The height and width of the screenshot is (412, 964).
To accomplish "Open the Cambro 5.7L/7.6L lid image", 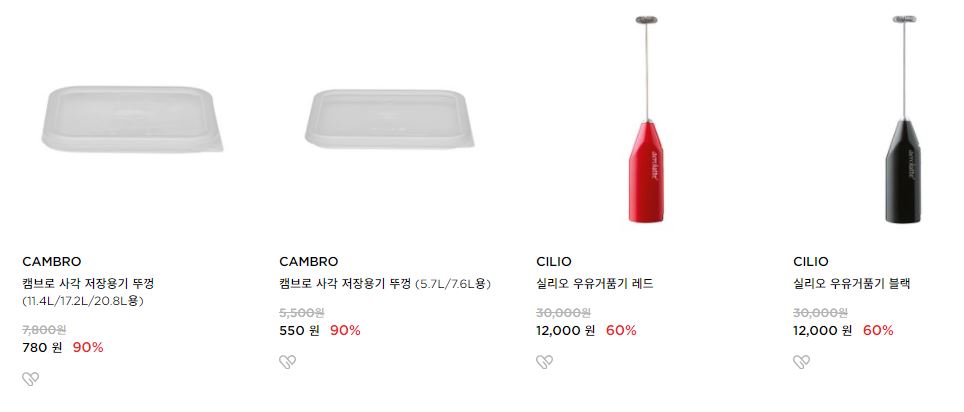I will point(390,119).
